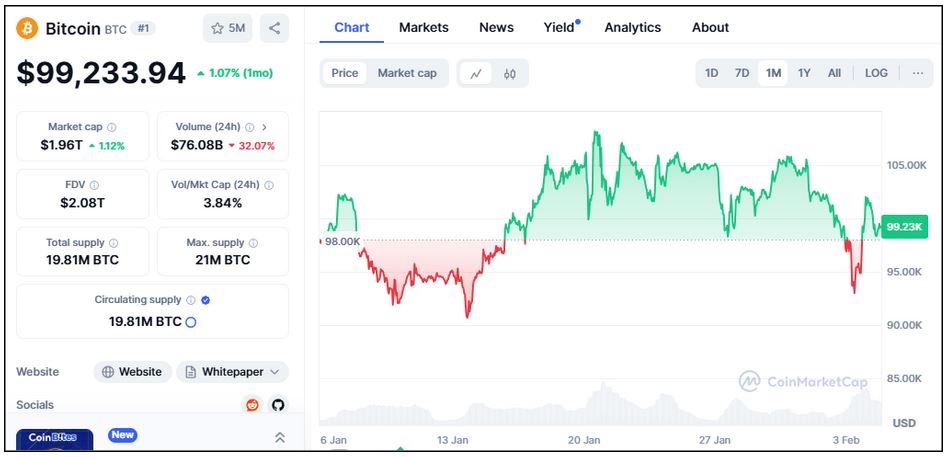The image size is (948, 457).
Task: Open the chart more options ellipsis menu
Action: coord(917,73)
